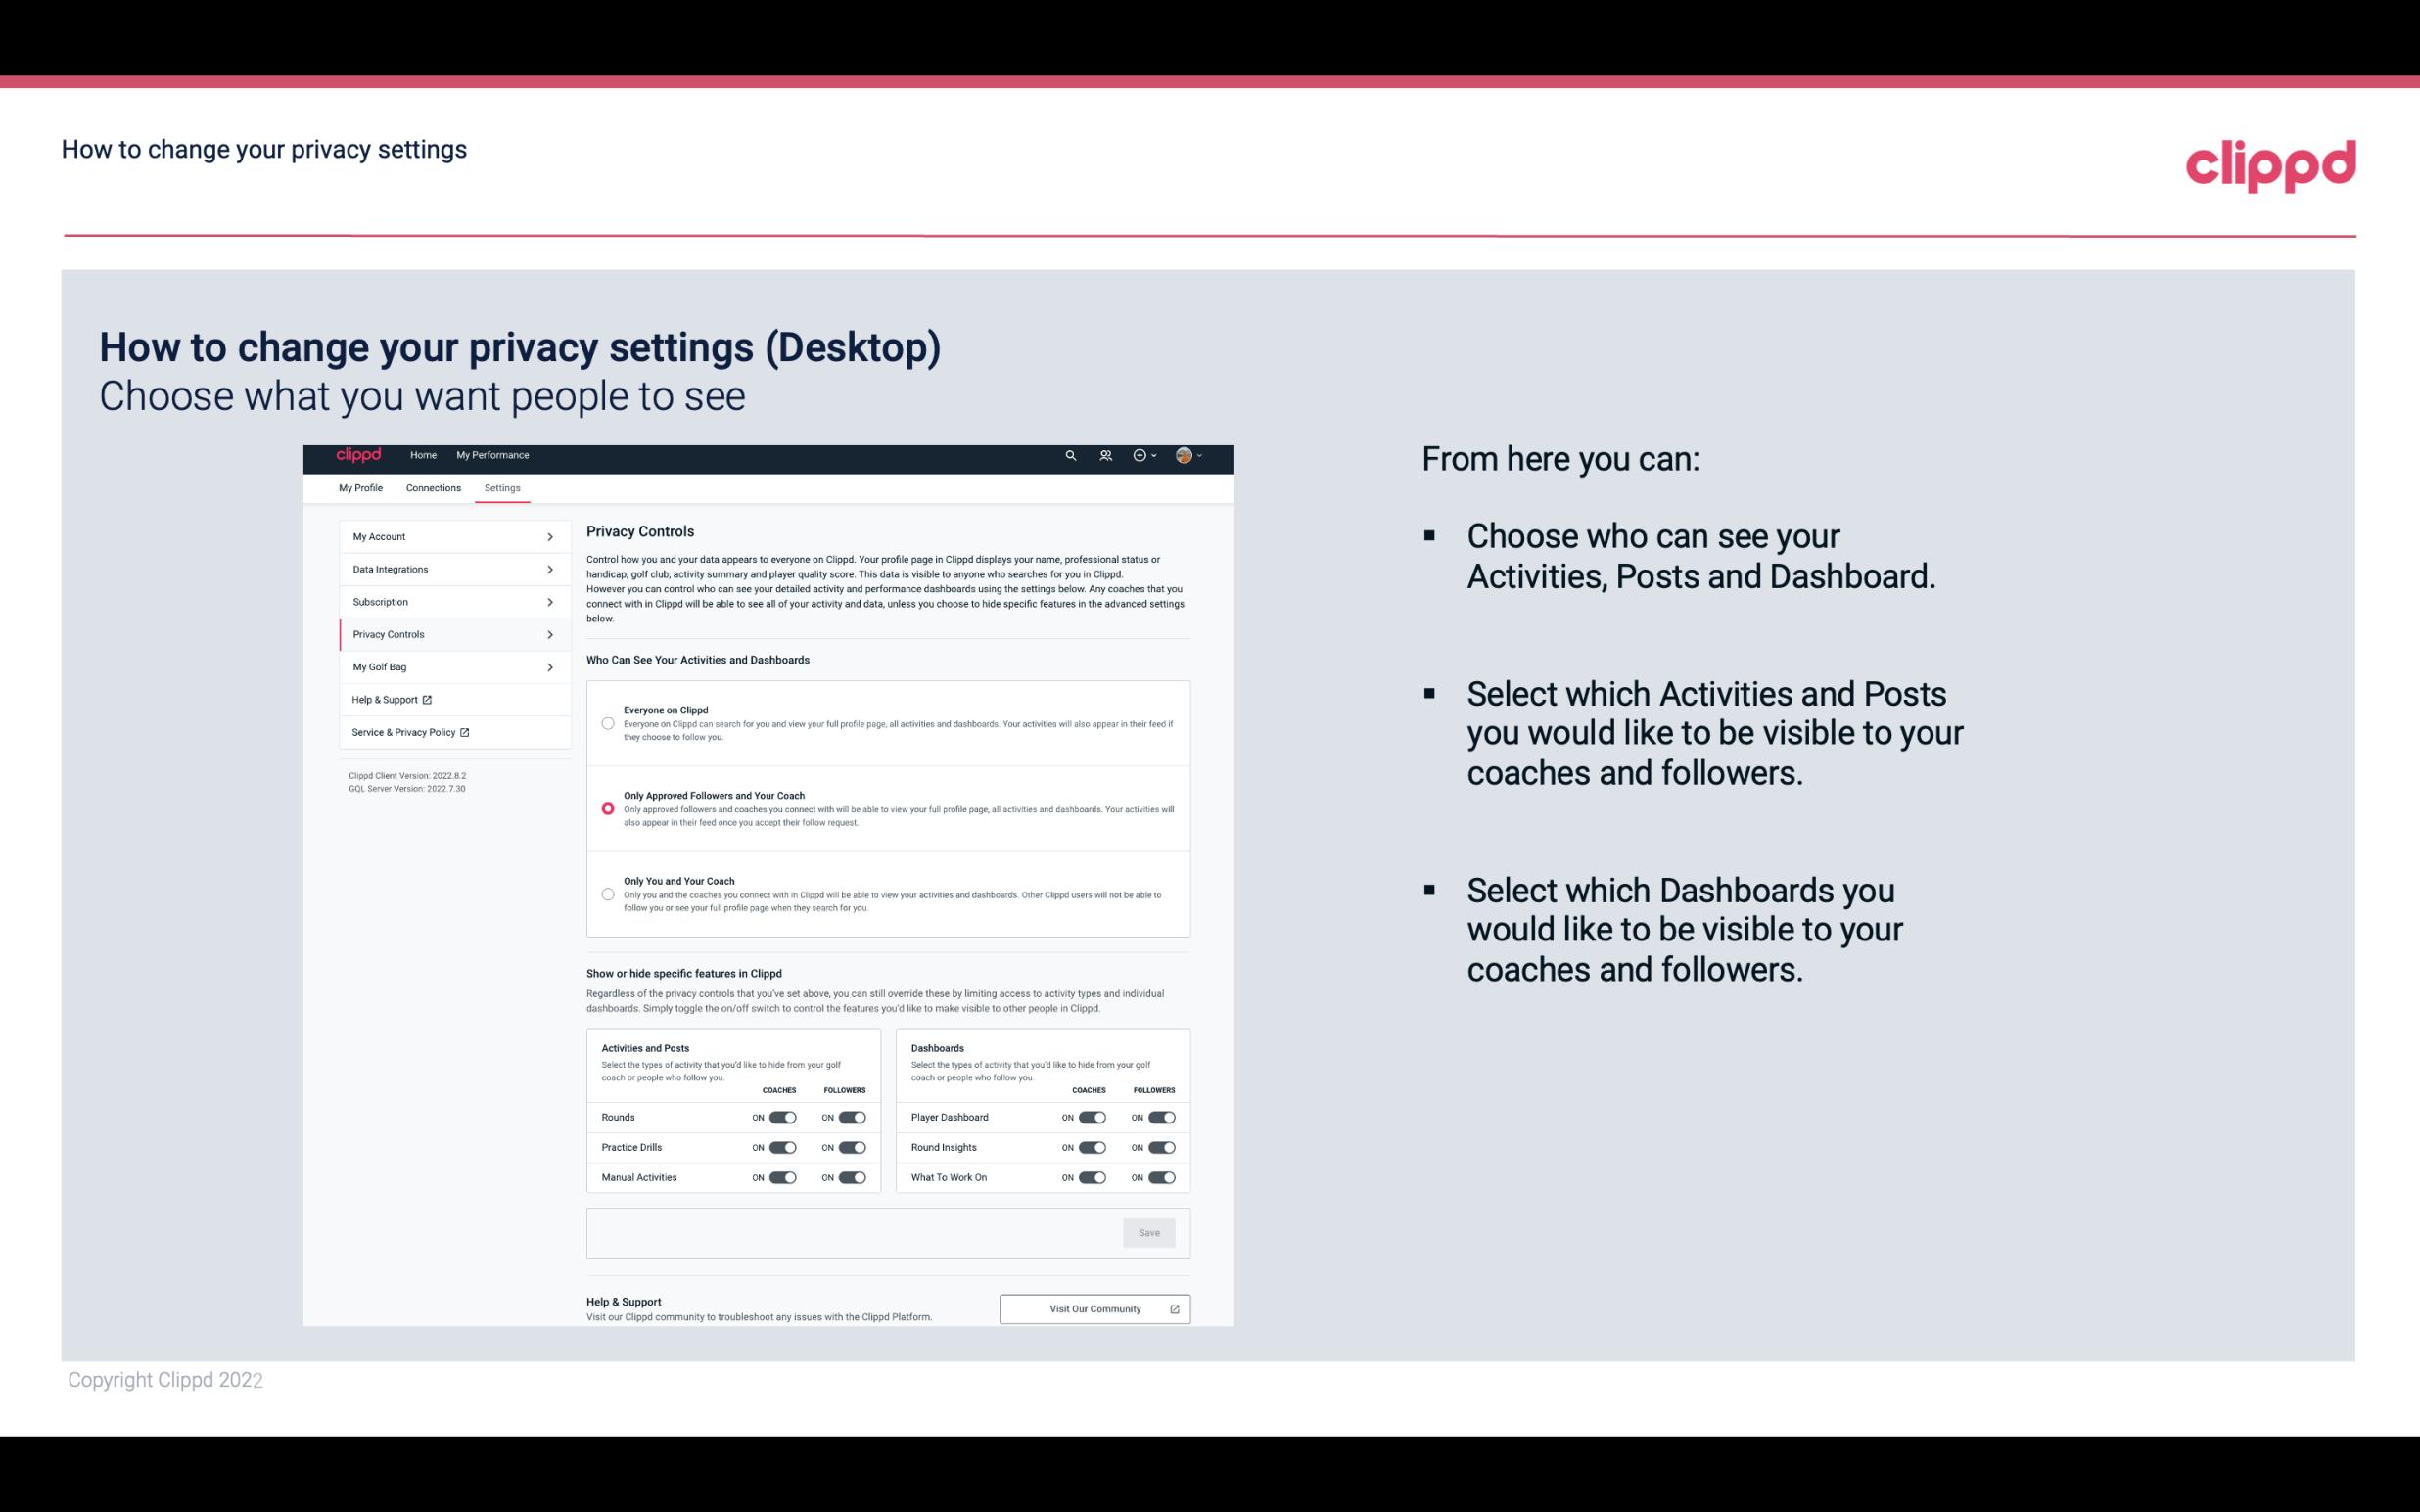This screenshot has width=2420, height=1512.
Task: Open the My Profile tab
Action: pos(360,487)
